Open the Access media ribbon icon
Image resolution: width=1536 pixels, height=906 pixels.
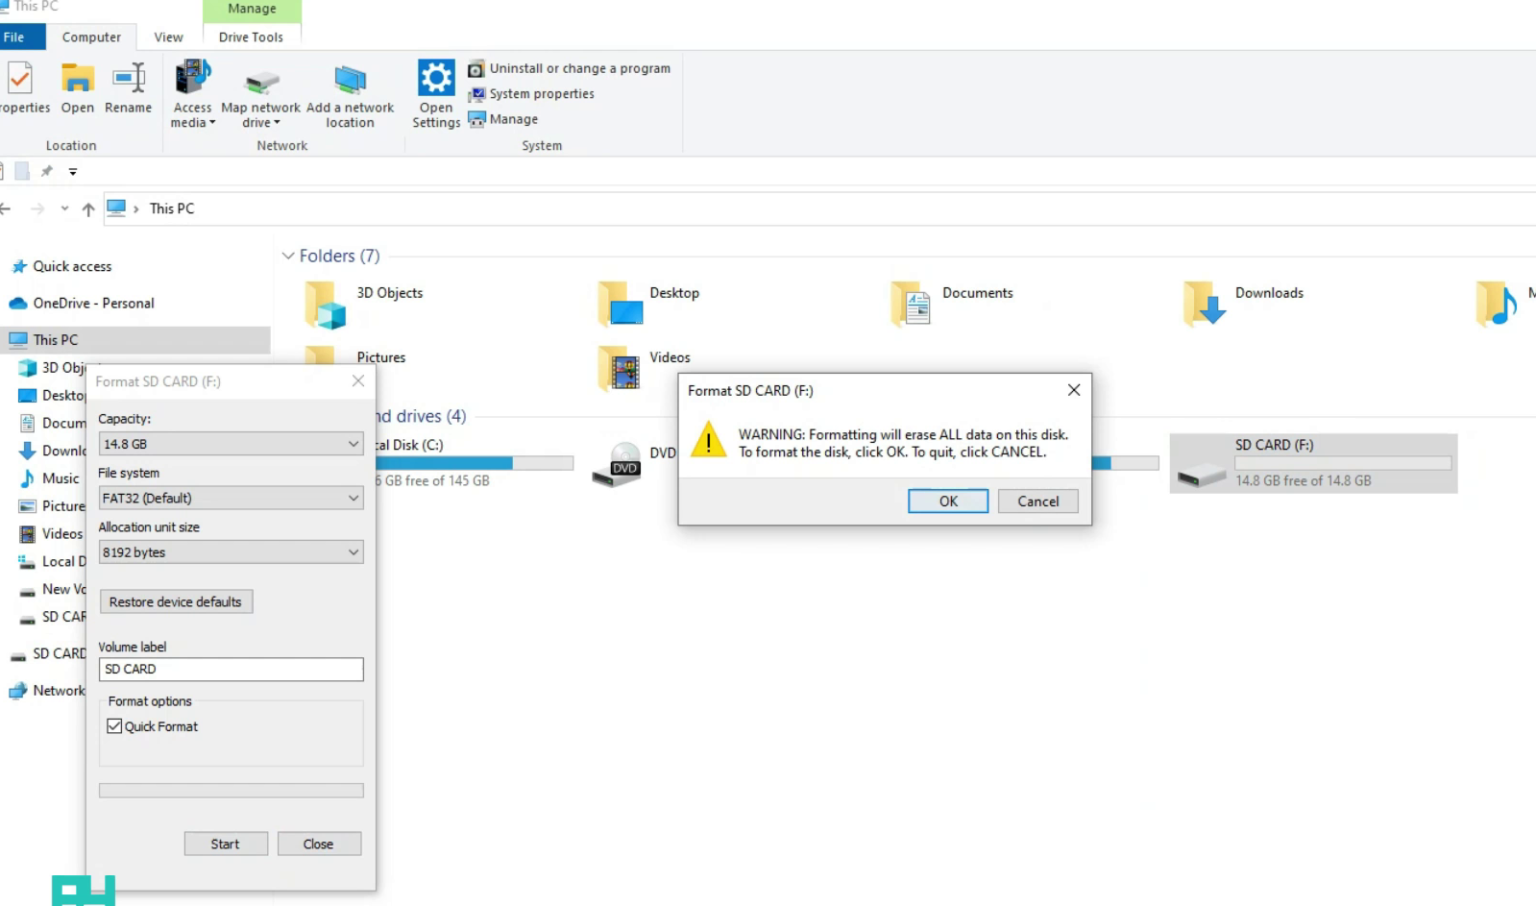point(192,79)
